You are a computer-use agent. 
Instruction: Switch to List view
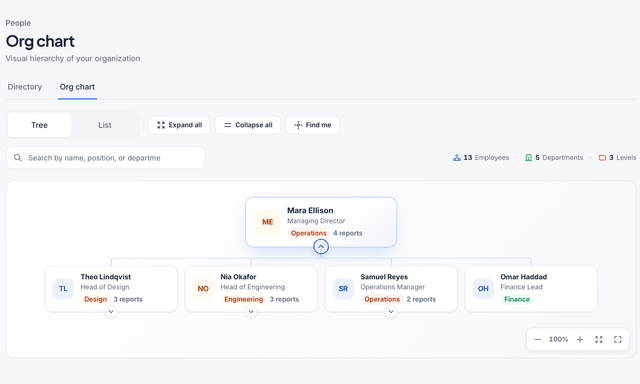pos(104,125)
